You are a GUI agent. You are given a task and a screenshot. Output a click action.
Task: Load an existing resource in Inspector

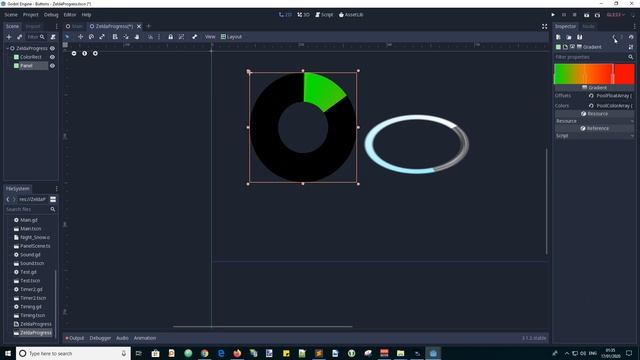(569, 37)
